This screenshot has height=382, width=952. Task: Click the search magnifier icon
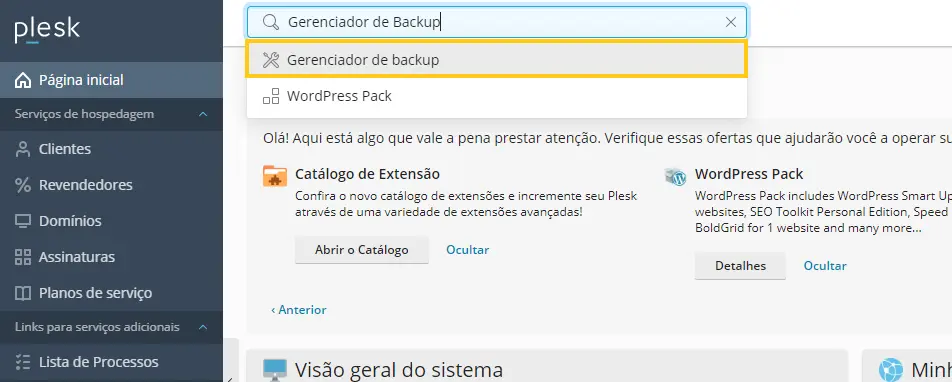270,22
